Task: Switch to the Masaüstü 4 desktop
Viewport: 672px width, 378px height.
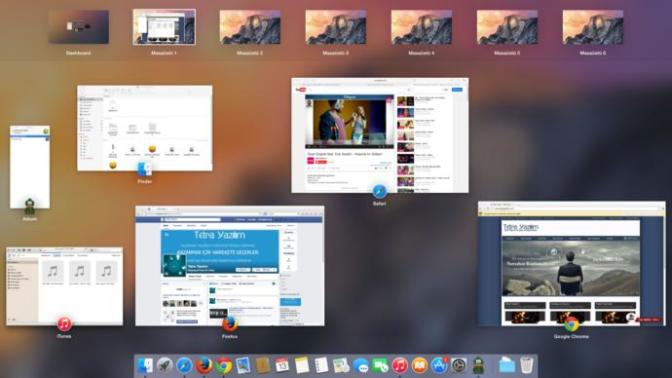Action: pyautogui.click(x=421, y=27)
